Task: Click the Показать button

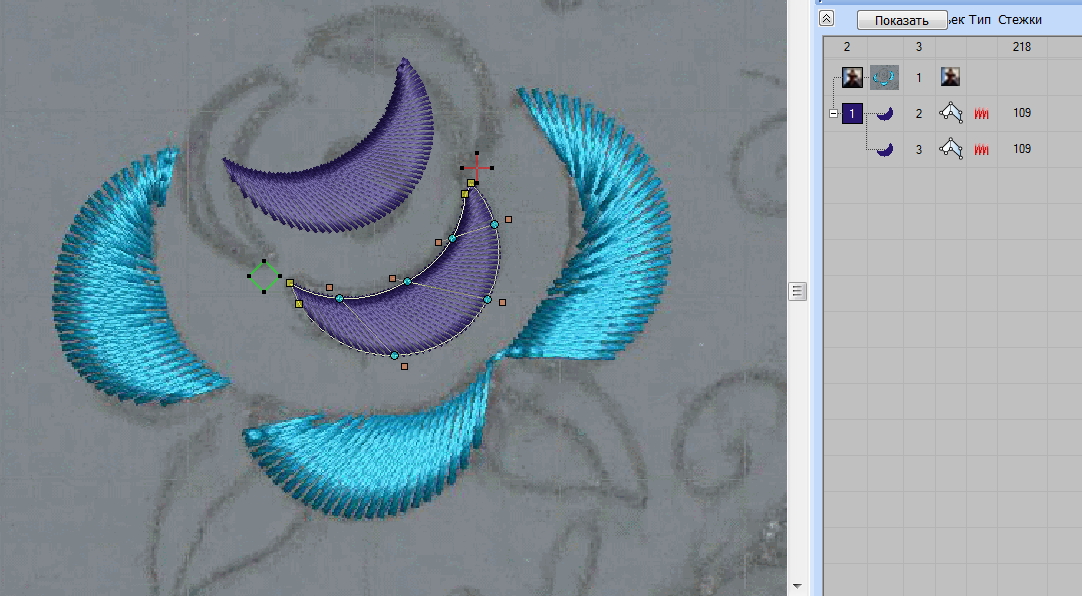Action: pos(901,20)
